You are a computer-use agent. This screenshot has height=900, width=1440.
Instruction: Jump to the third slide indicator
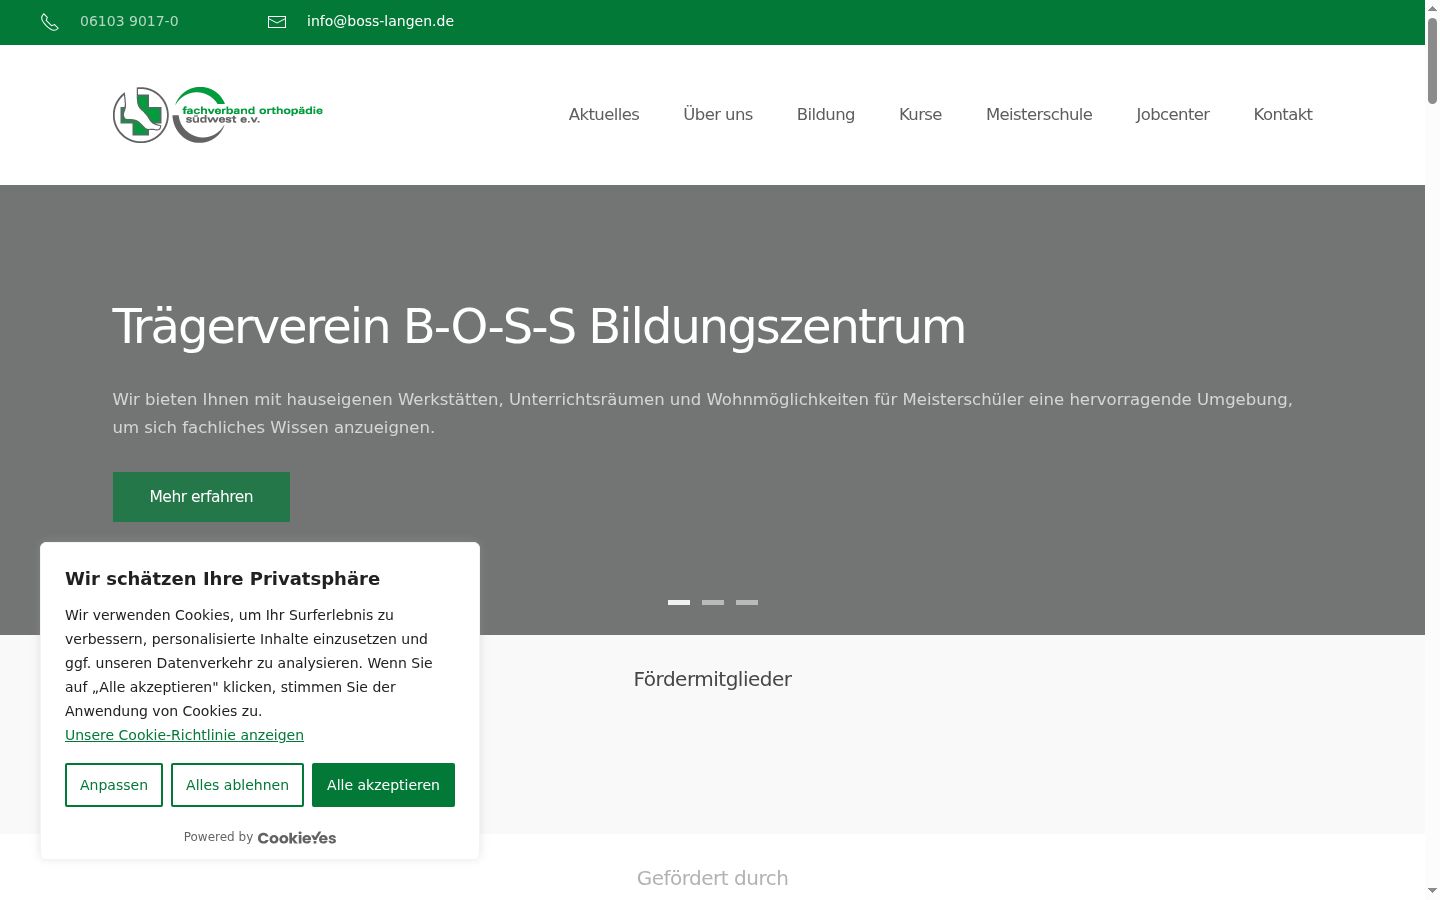pos(747,602)
